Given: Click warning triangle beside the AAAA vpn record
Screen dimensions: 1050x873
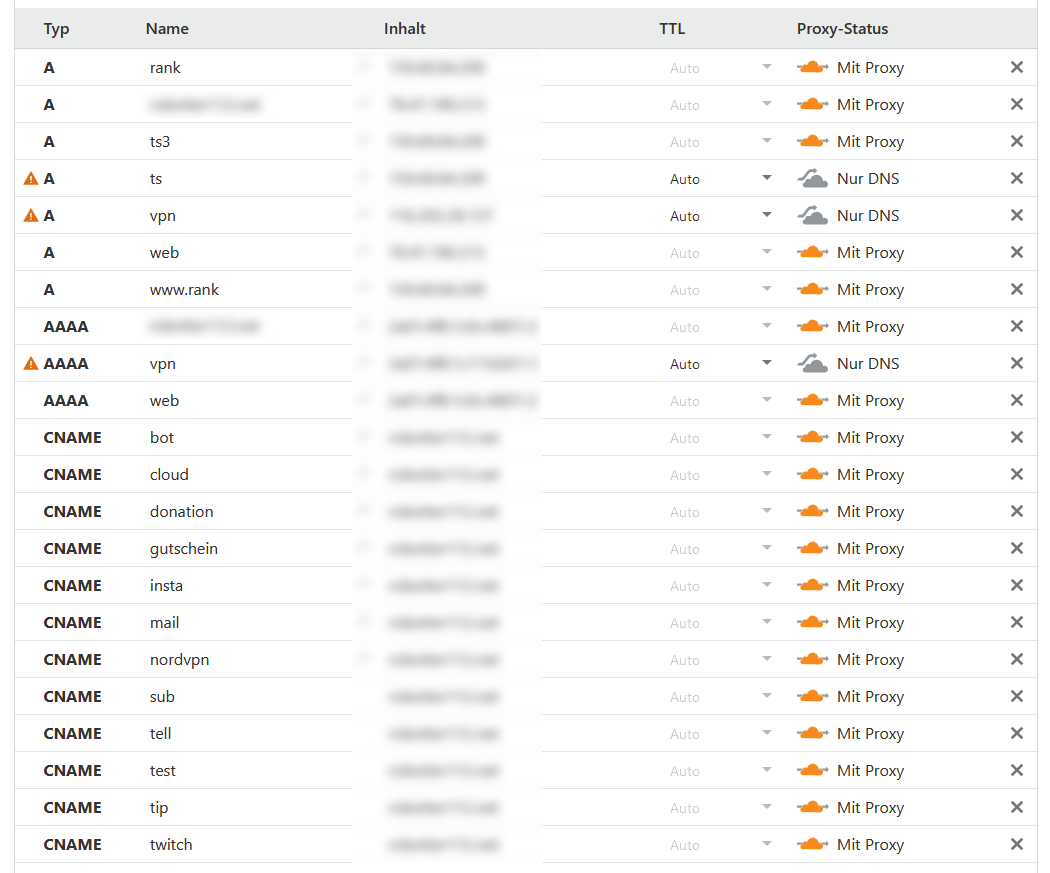Looking at the screenshot, I should point(31,364).
